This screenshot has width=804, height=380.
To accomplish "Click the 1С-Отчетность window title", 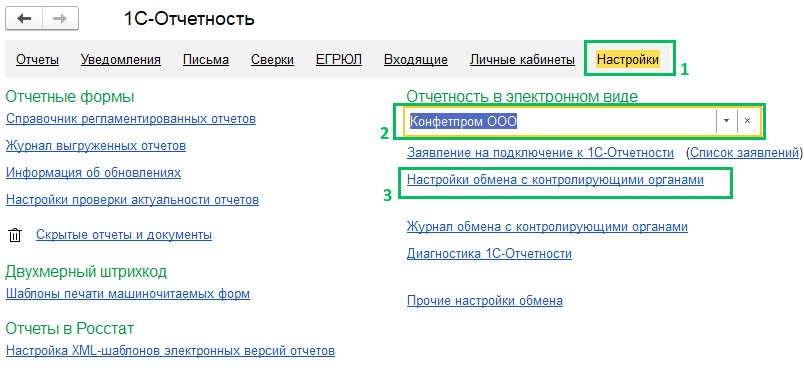I will point(189,19).
